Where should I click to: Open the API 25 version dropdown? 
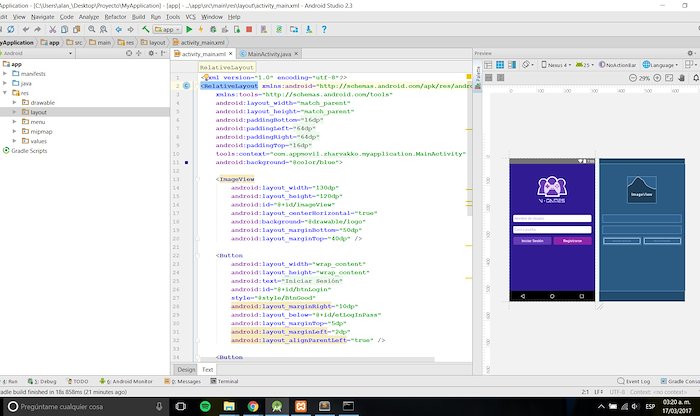(585, 65)
